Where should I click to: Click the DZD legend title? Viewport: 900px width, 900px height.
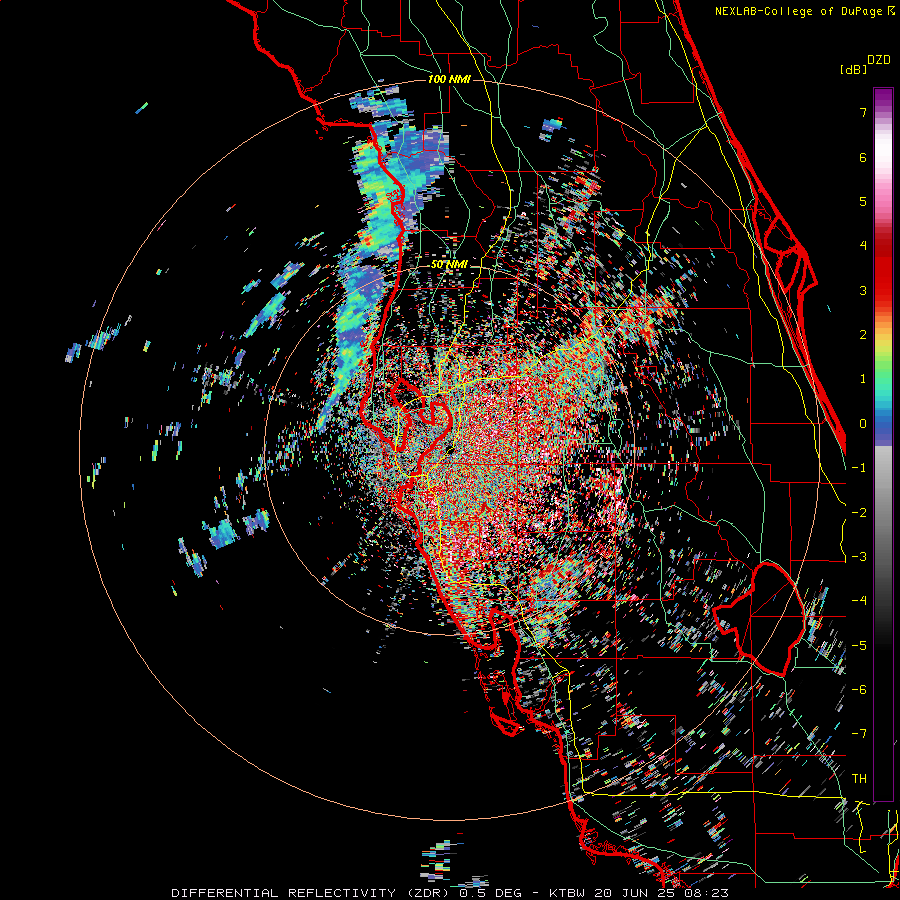point(878,60)
